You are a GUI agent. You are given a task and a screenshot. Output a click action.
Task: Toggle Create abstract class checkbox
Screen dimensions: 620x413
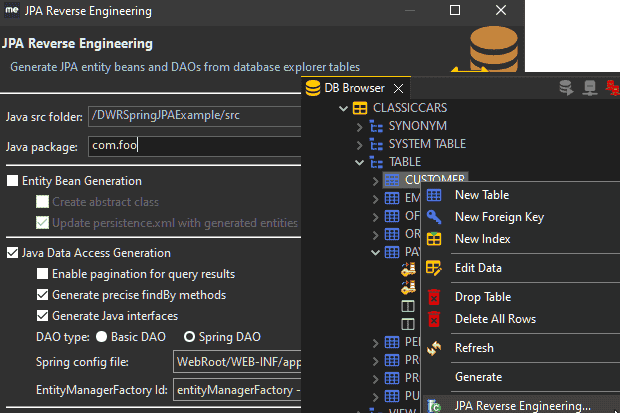[x=42, y=202]
